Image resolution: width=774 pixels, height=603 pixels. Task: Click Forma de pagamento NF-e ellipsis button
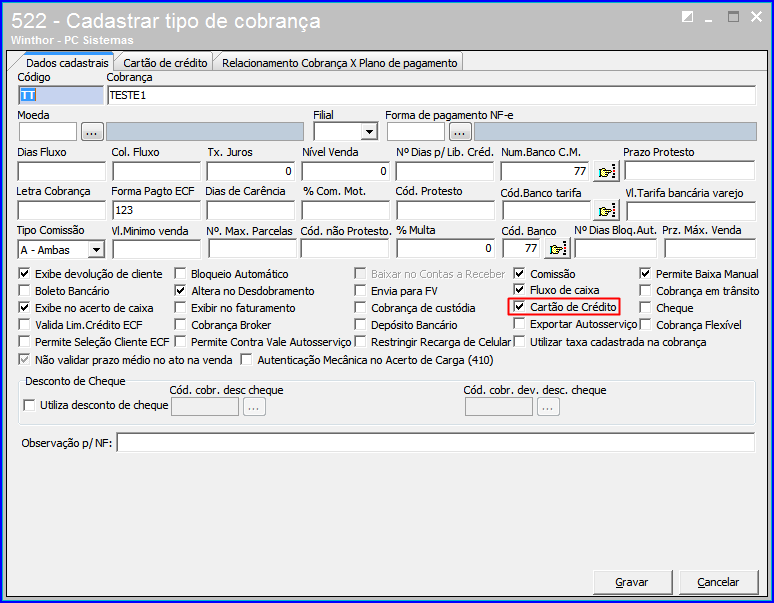[460, 132]
